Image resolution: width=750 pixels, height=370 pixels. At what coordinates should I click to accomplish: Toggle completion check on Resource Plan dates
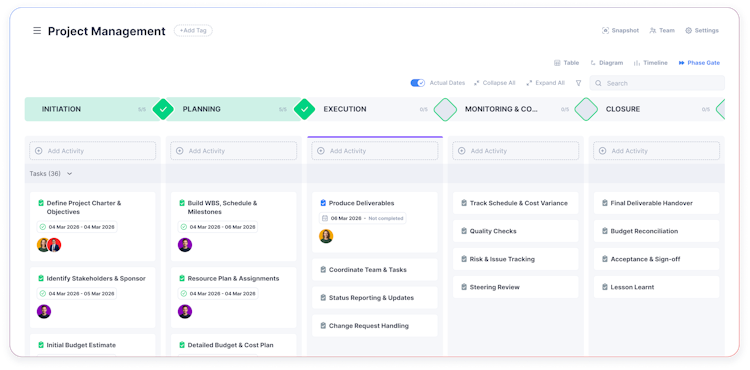click(x=184, y=294)
